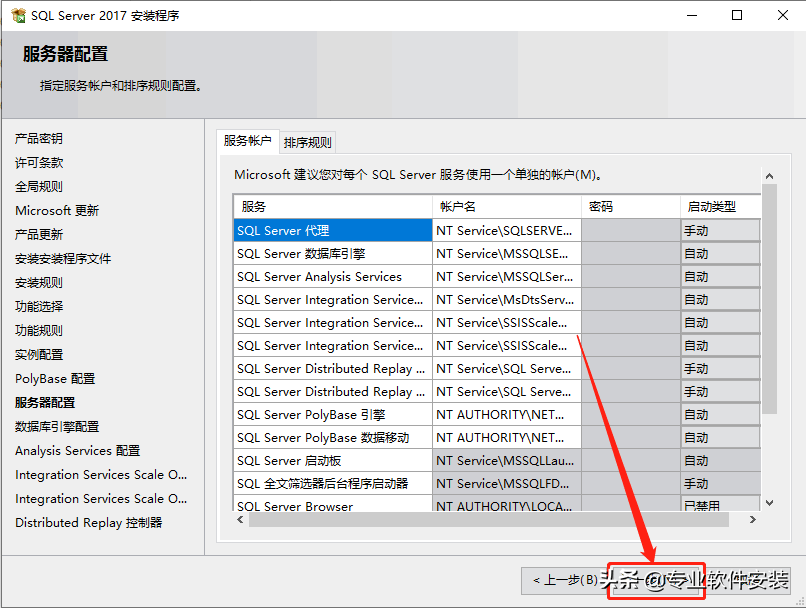Expand startup type for SQL Server 数据库引擎
Image resolution: width=806 pixels, height=608 pixels.
(x=719, y=254)
